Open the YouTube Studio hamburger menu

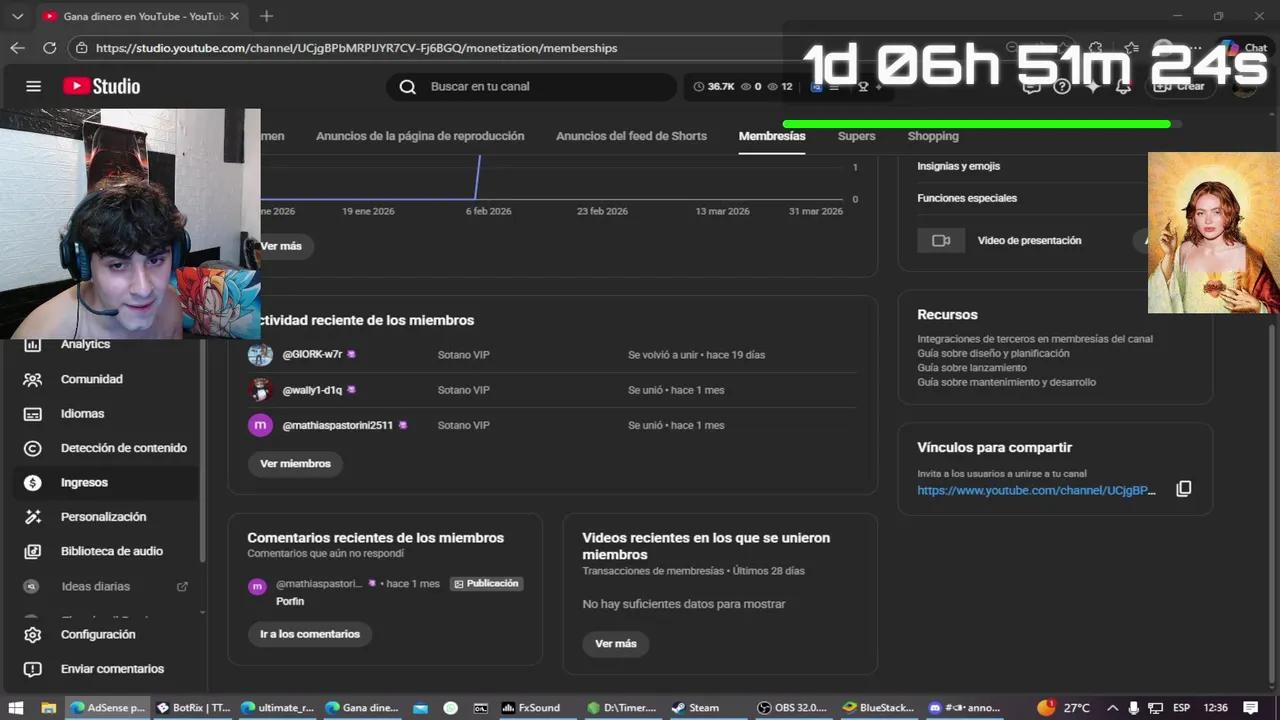(x=33, y=86)
